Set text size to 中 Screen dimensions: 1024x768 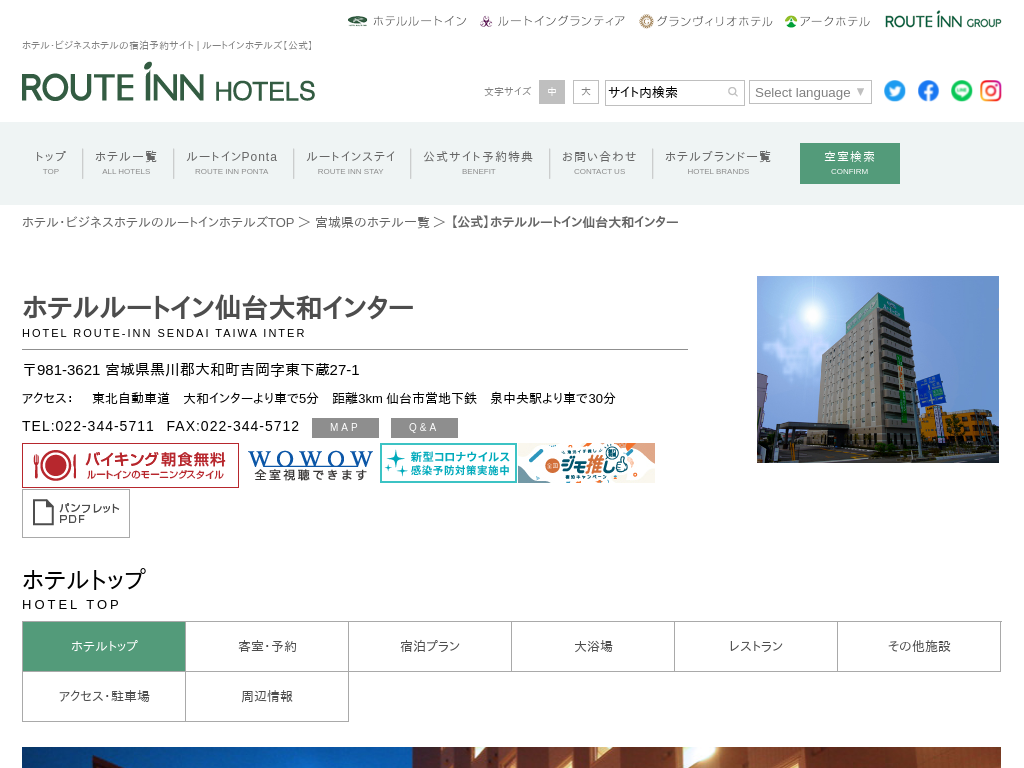coord(552,92)
